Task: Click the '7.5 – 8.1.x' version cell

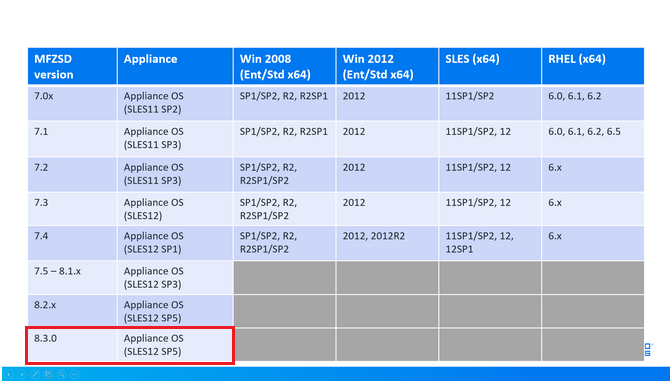Action: [72, 277]
